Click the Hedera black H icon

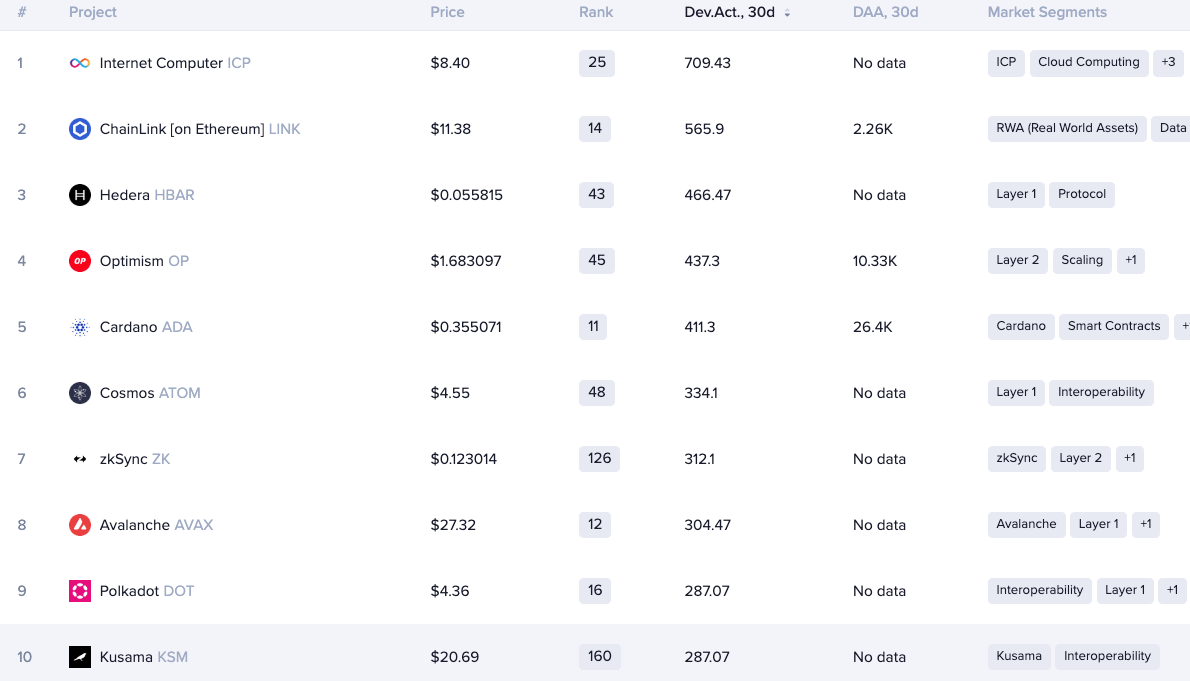tap(80, 195)
